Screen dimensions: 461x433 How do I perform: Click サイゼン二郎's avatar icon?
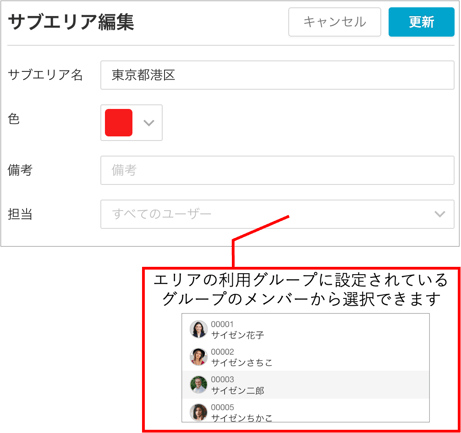coord(198,385)
